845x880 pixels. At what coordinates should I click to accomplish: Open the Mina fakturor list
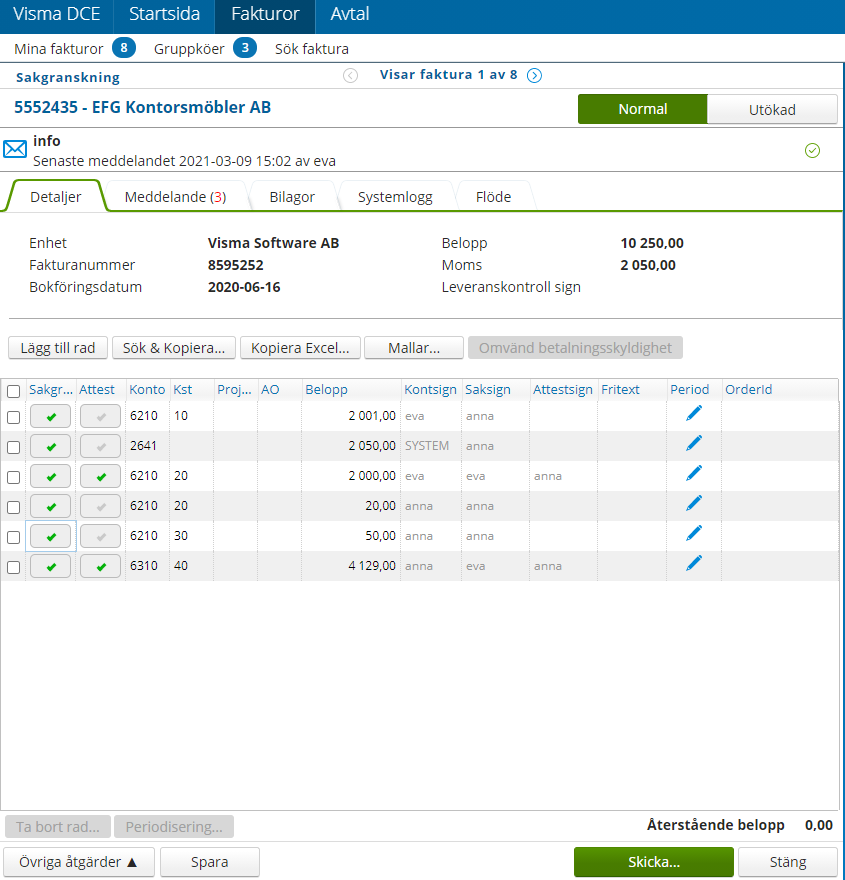58,49
